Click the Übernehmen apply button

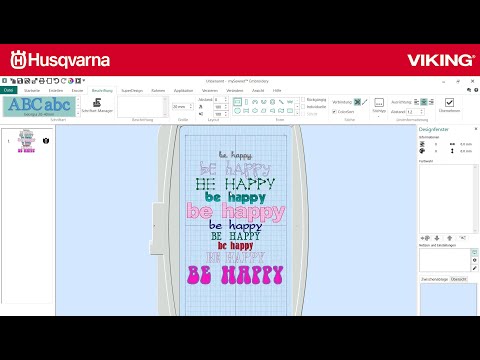point(449,105)
